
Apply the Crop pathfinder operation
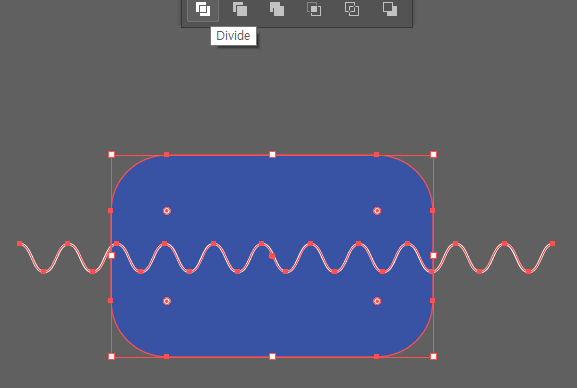click(314, 9)
